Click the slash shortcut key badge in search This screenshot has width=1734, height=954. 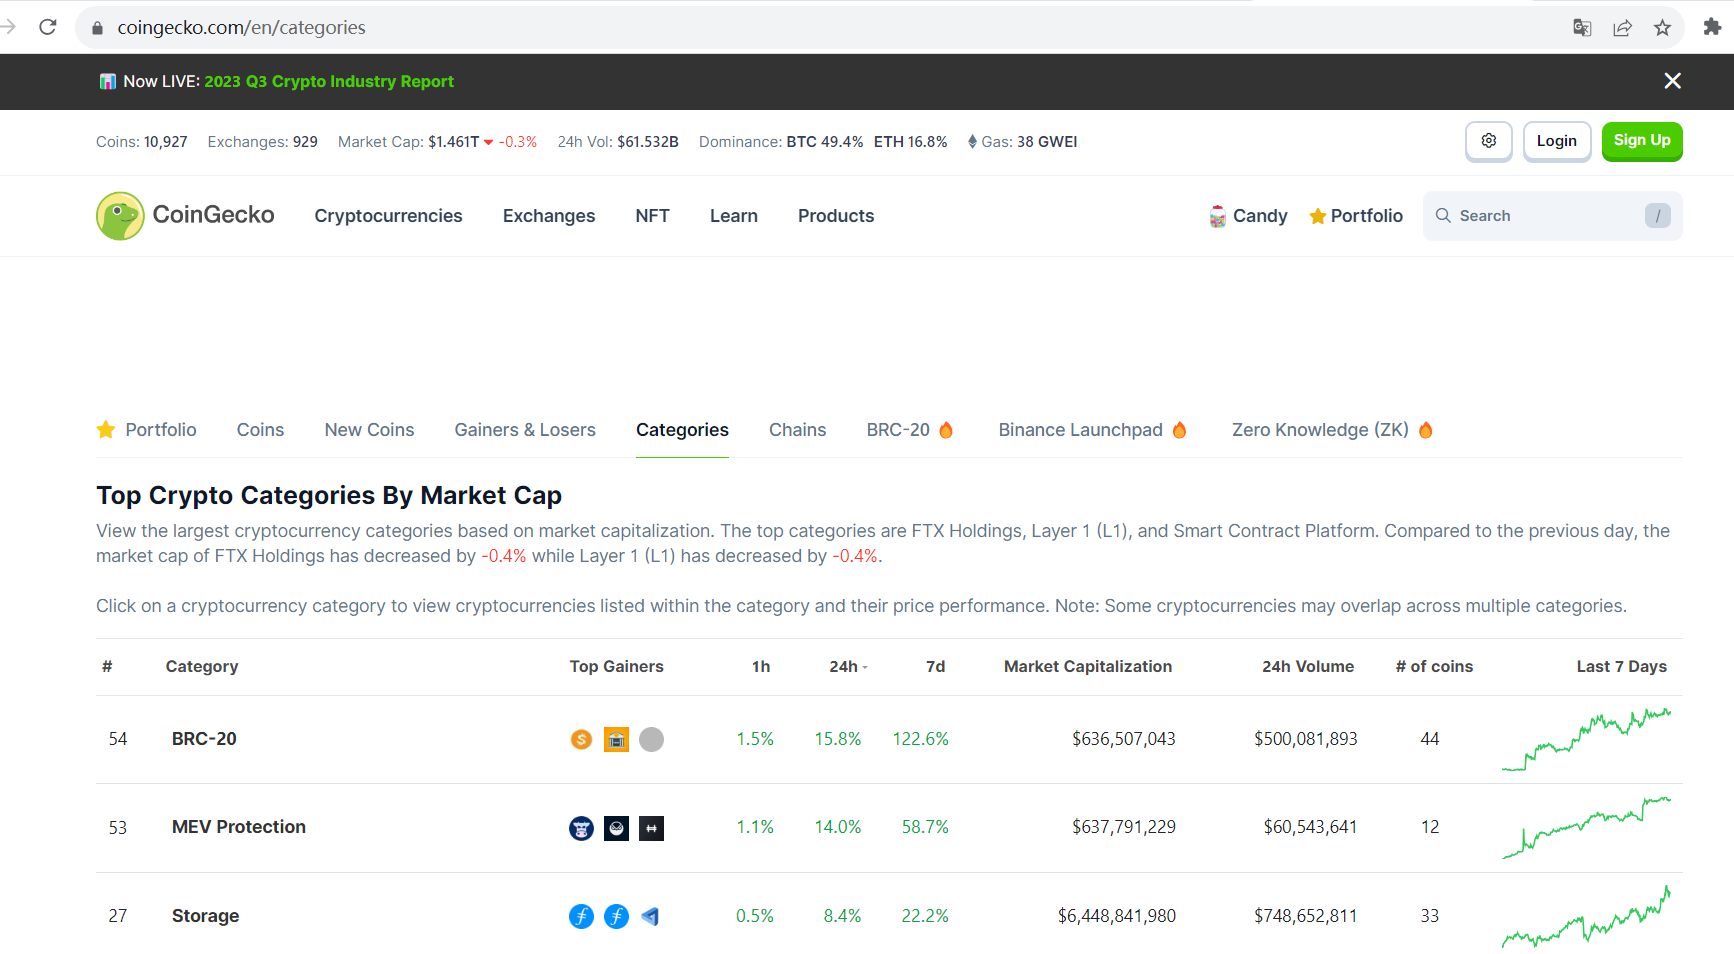[1657, 215]
